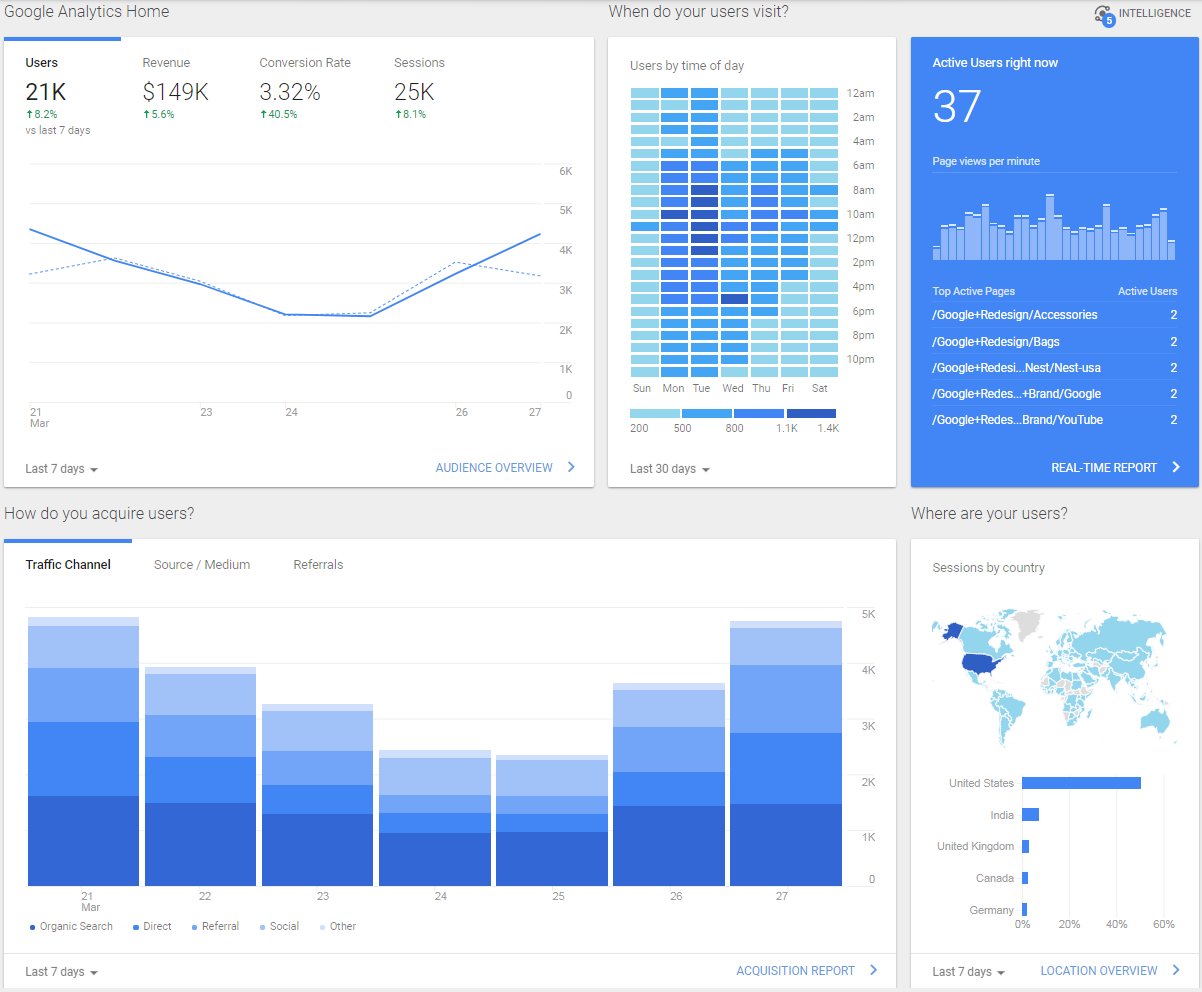Switch to the Referrals tab
The width and height of the screenshot is (1202, 992).
pyautogui.click(x=318, y=565)
